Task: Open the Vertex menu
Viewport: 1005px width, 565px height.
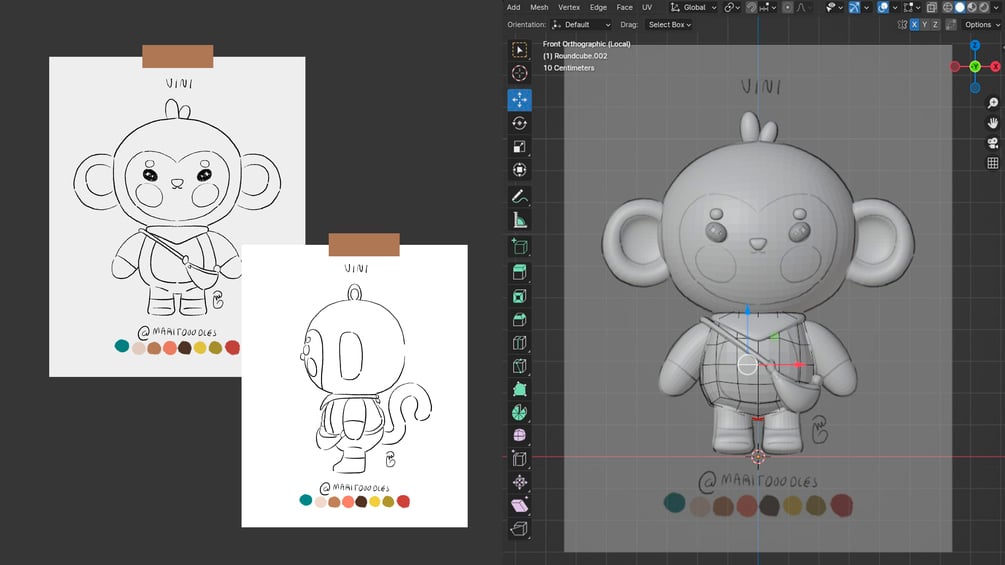Action: pyautogui.click(x=569, y=7)
